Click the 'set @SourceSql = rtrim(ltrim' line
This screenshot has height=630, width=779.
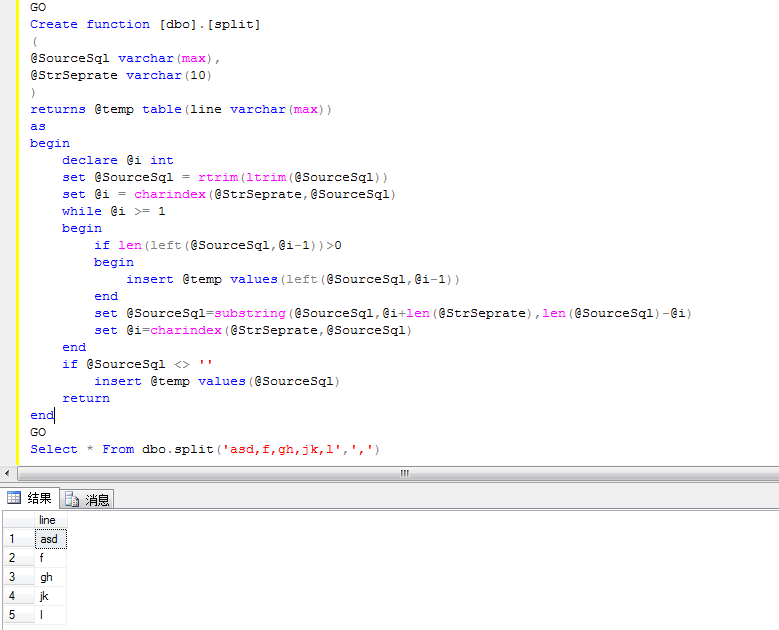225,177
